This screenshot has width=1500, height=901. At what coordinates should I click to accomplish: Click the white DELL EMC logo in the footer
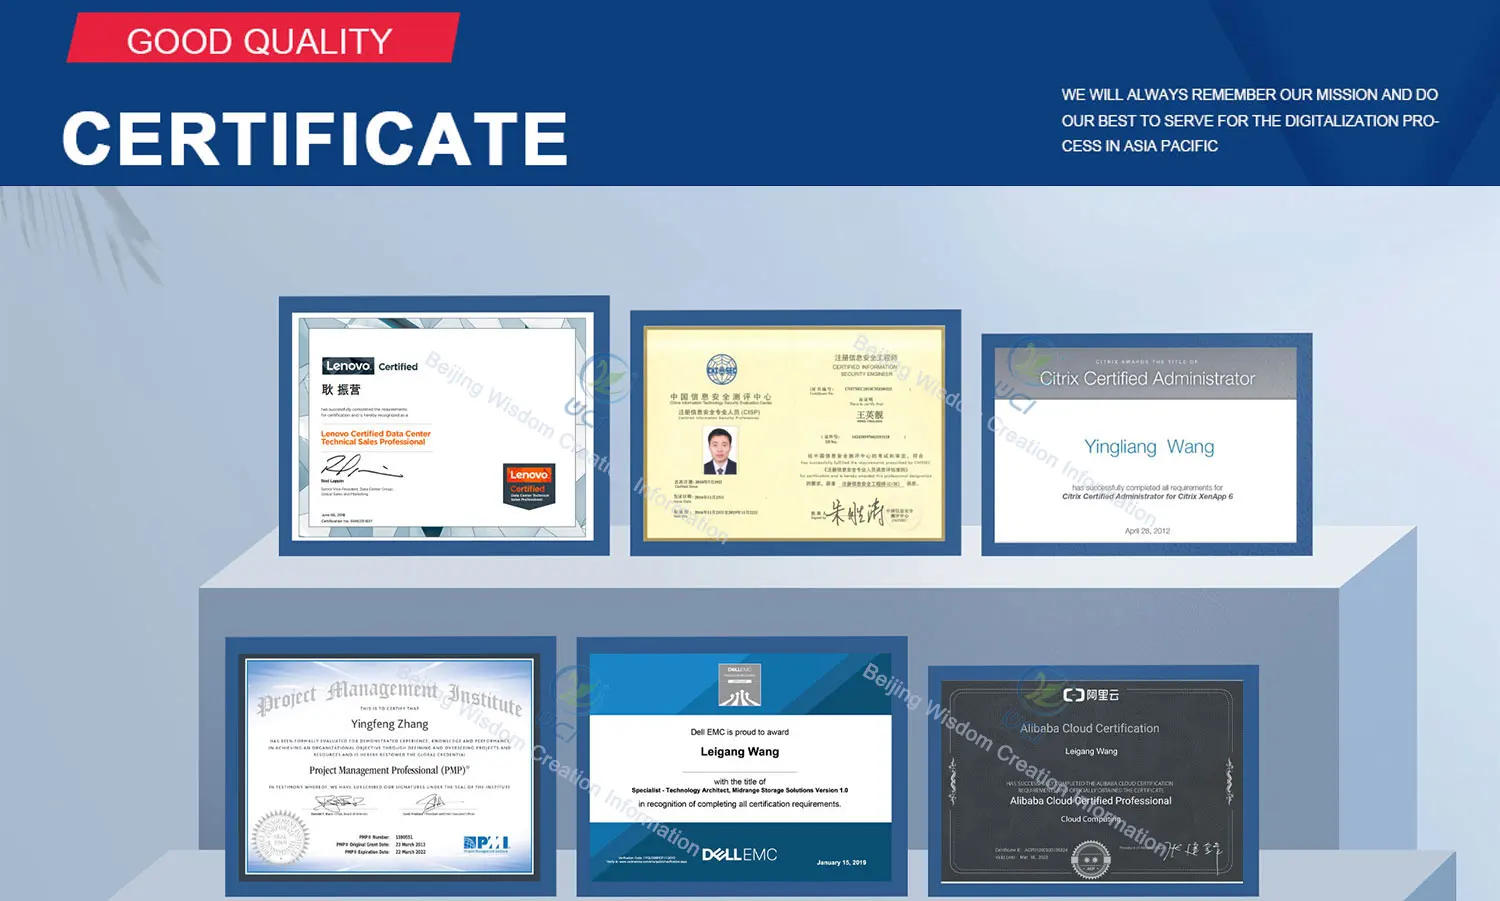[x=739, y=854]
